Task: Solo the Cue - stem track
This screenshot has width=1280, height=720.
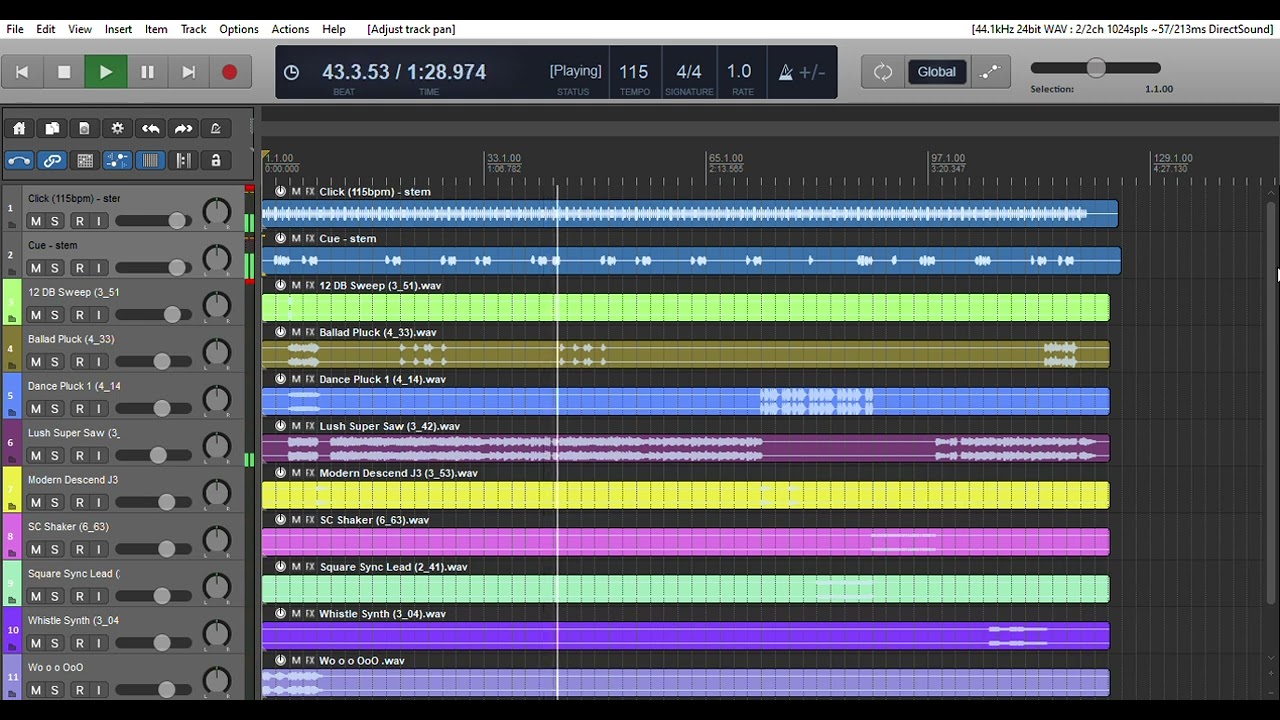Action: [55, 268]
